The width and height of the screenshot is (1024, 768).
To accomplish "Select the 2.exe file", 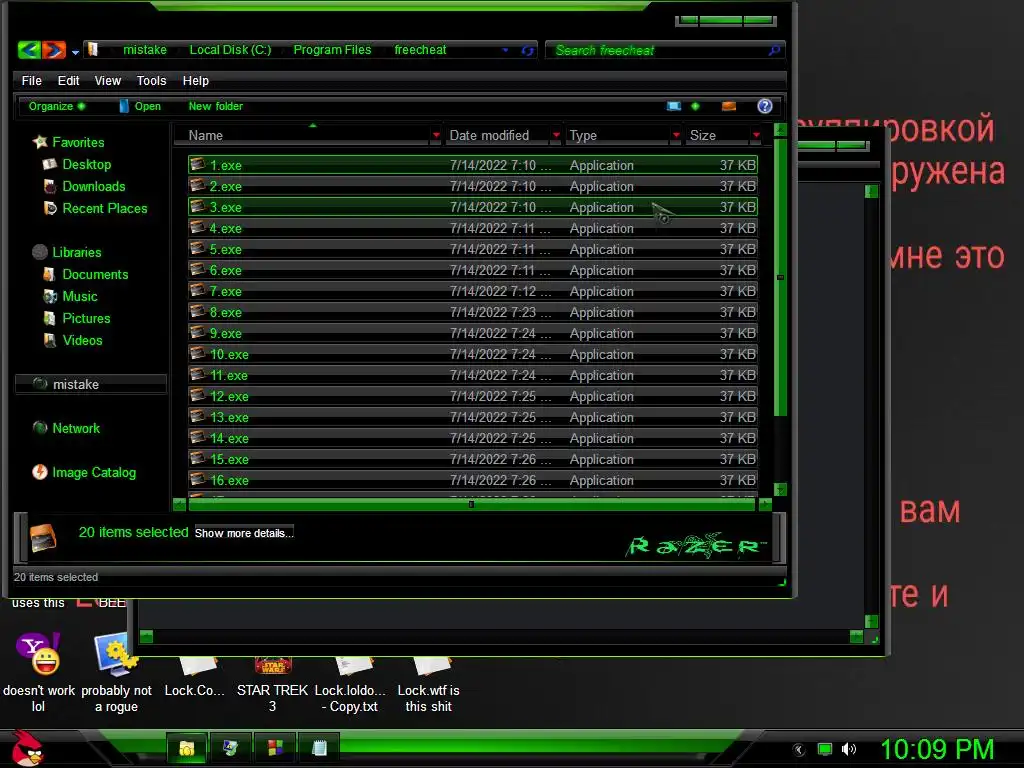I will pyautogui.click(x=473, y=186).
